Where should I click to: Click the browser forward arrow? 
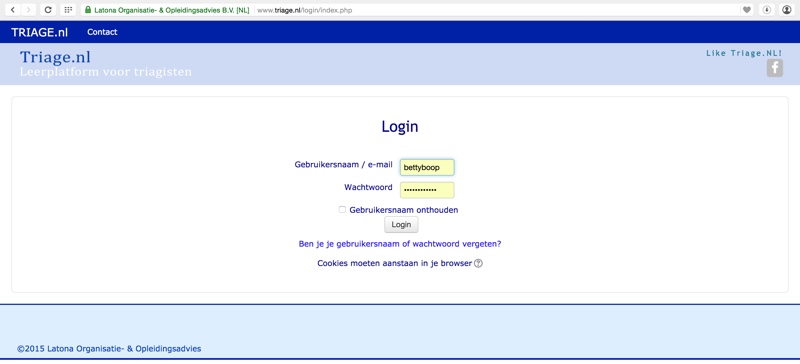[x=29, y=10]
